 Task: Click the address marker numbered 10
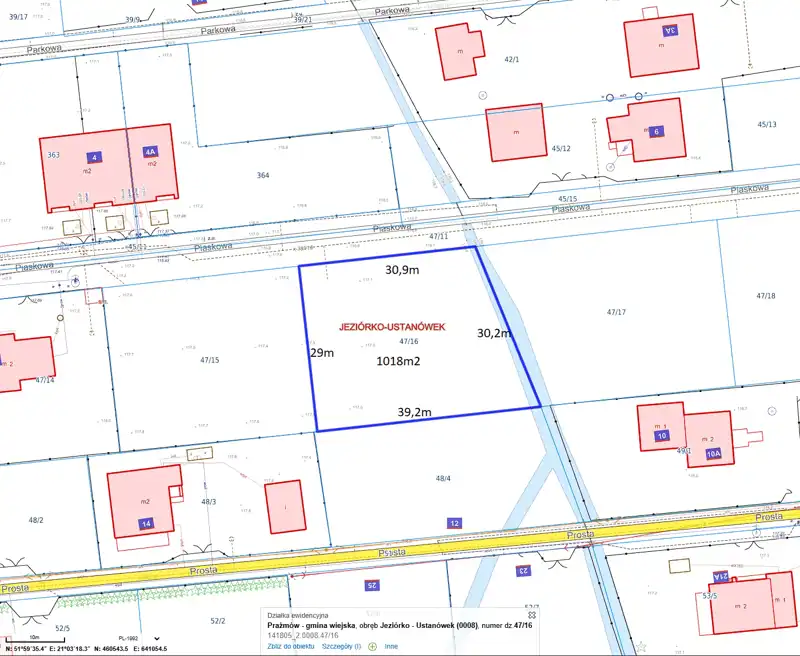[x=662, y=436]
